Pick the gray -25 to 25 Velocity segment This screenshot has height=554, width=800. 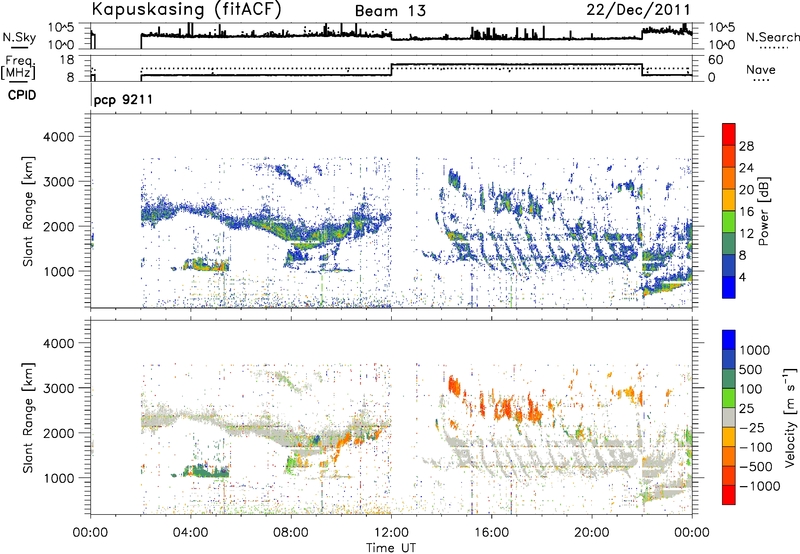[x=729, y=417]
